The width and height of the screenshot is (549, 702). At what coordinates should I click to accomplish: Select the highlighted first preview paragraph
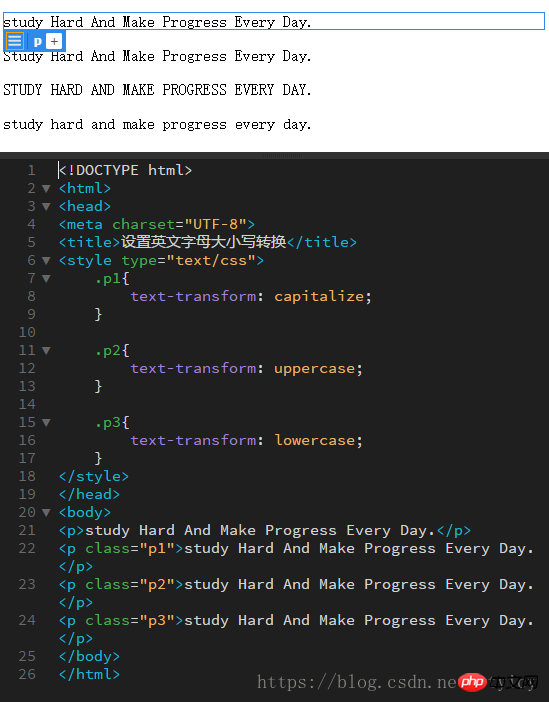point(274,21)
